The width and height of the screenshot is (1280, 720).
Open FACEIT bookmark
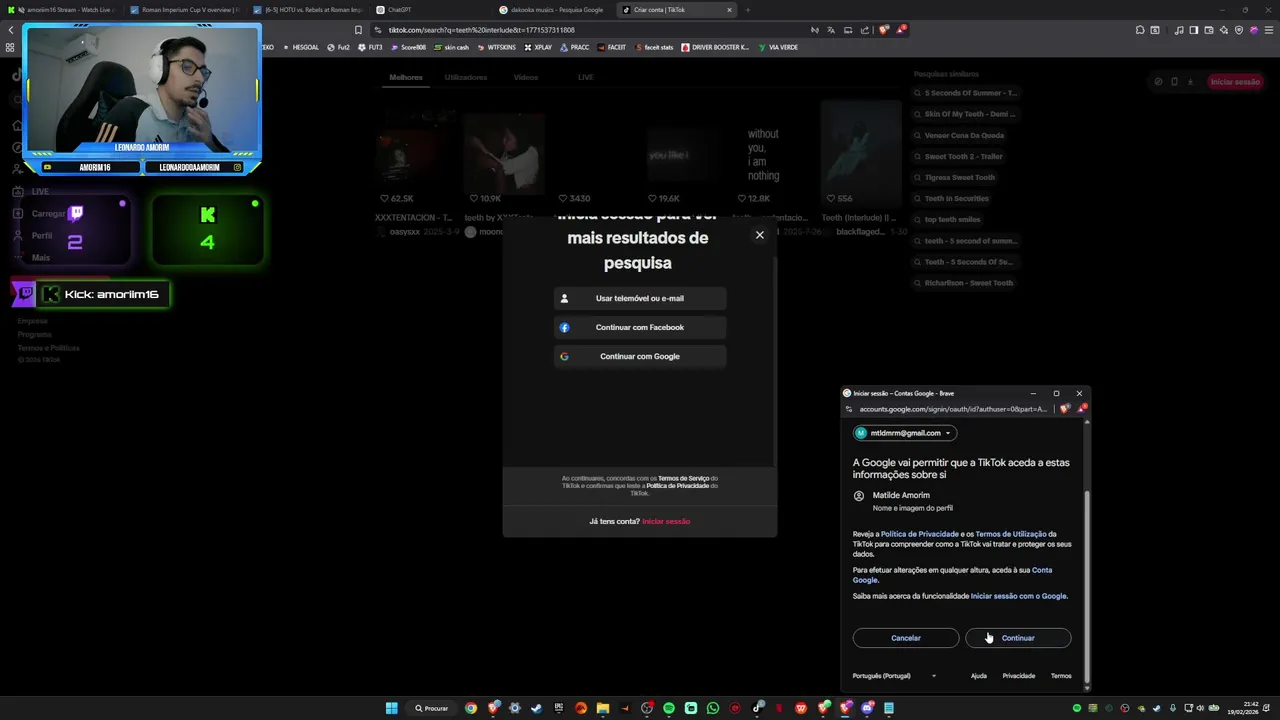[611, 47]
